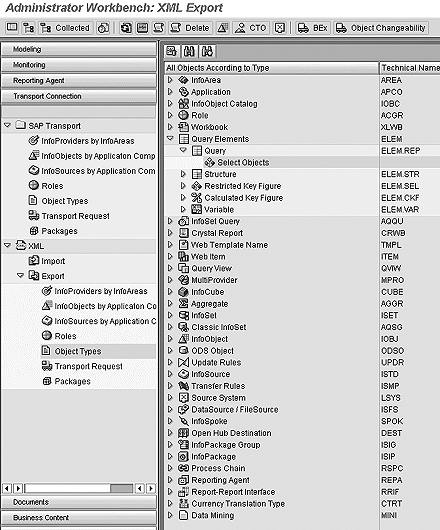Click the find-next binoculars icon
This screenshot has height=530, width=440.
coord(207,52)
